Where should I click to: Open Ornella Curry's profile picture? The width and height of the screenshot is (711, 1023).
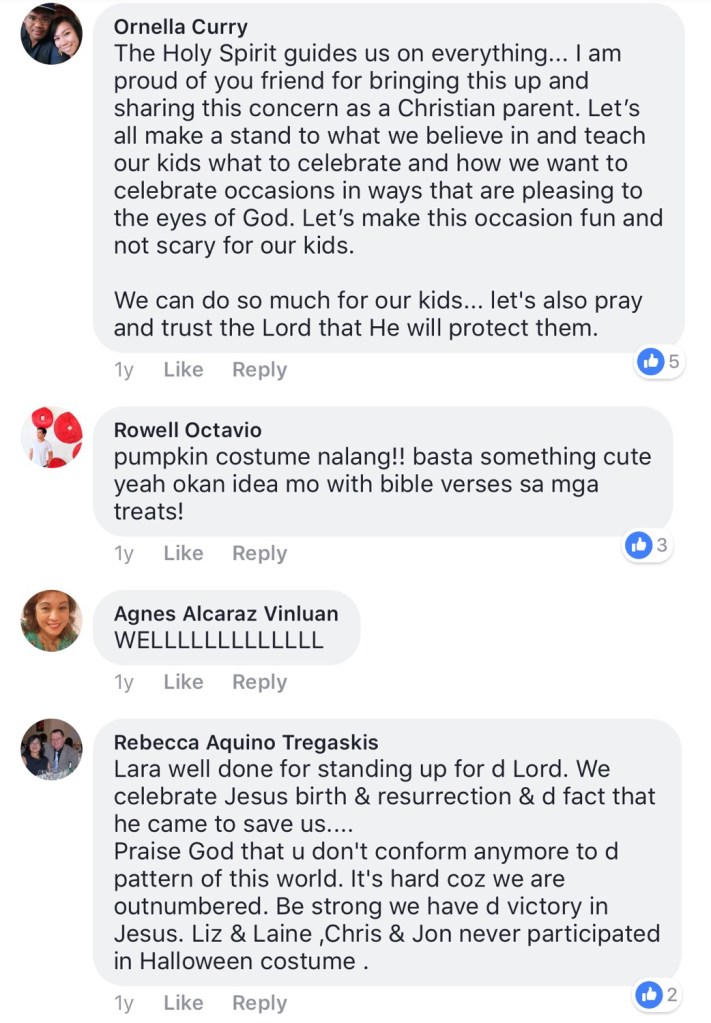tap(52, 35)
